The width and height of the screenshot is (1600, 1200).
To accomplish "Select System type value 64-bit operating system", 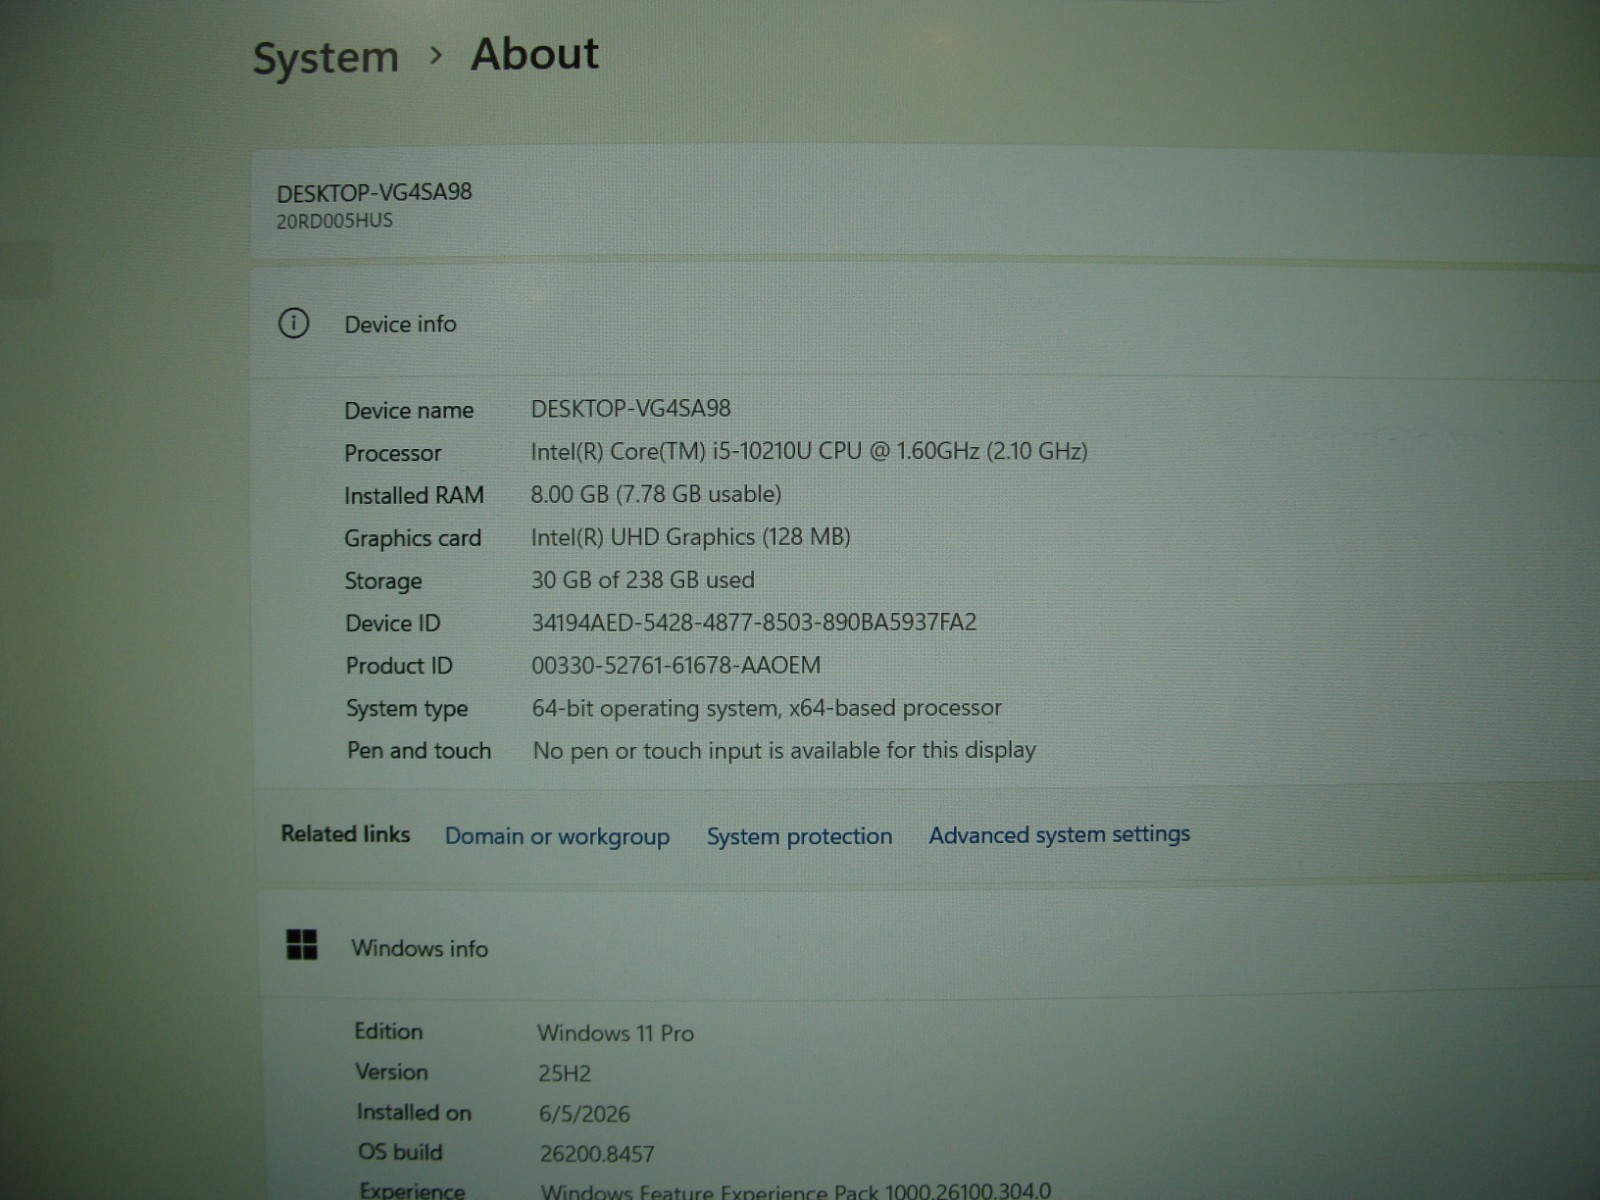I will (x=767, y=708).
